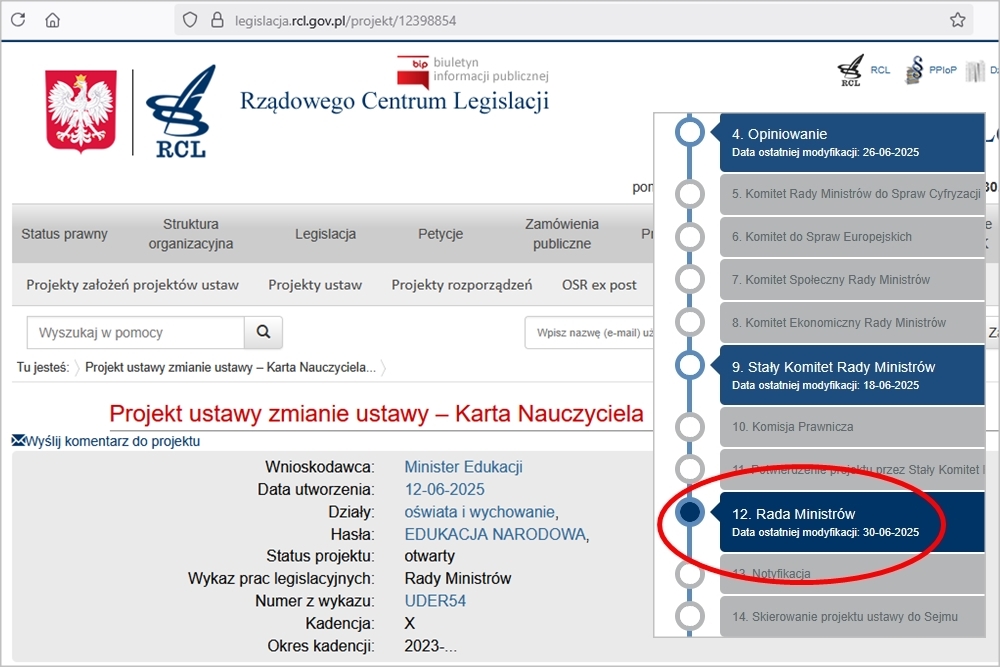Open tracking protection shield icon
1000x667 pixels.
click(189, 20)
